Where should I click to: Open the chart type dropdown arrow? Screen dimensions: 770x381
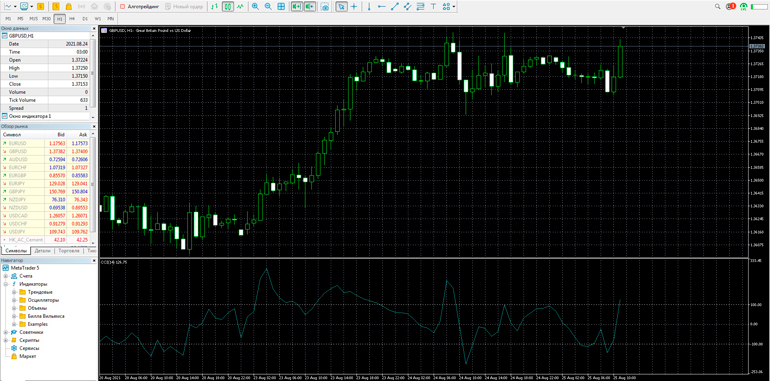click(x=16, y=7)
